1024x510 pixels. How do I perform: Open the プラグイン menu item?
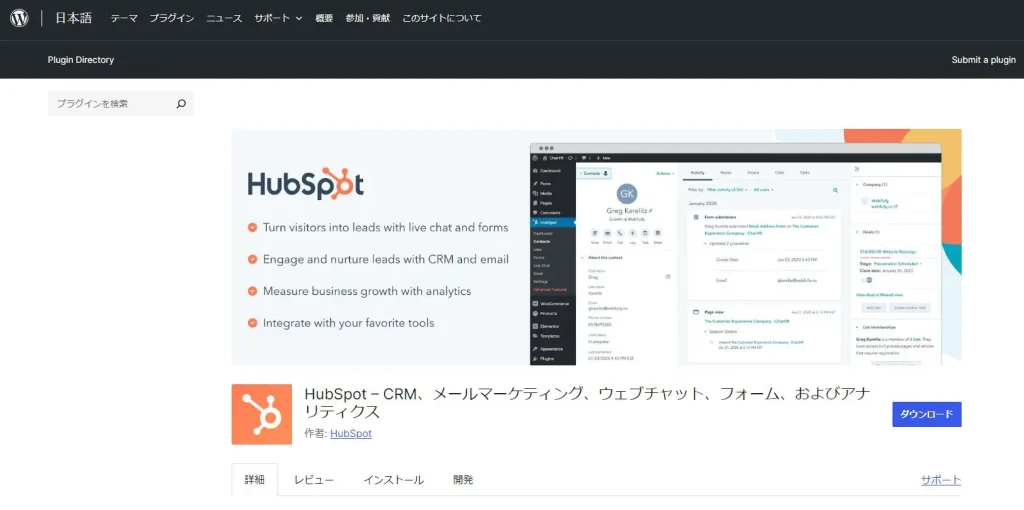(172, 18)
